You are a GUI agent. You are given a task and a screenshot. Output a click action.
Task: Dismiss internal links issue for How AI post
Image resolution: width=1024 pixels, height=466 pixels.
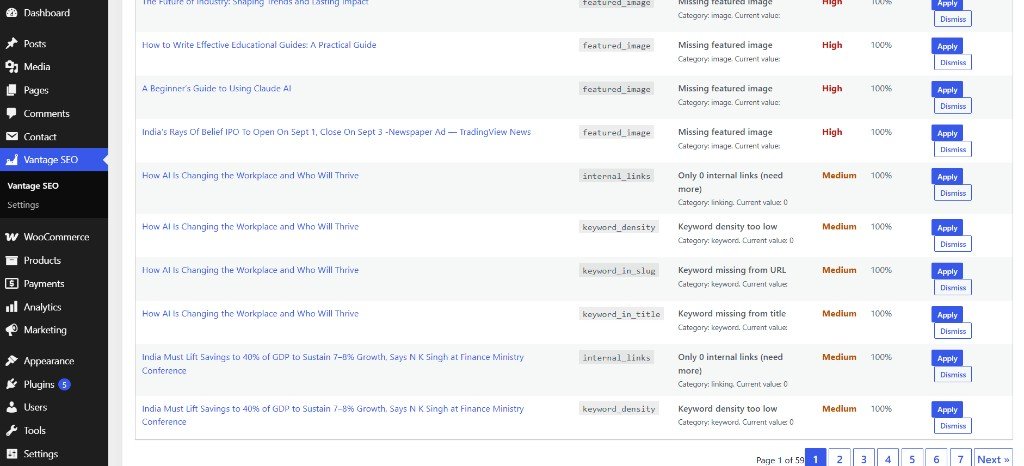(x=953, y=193)
